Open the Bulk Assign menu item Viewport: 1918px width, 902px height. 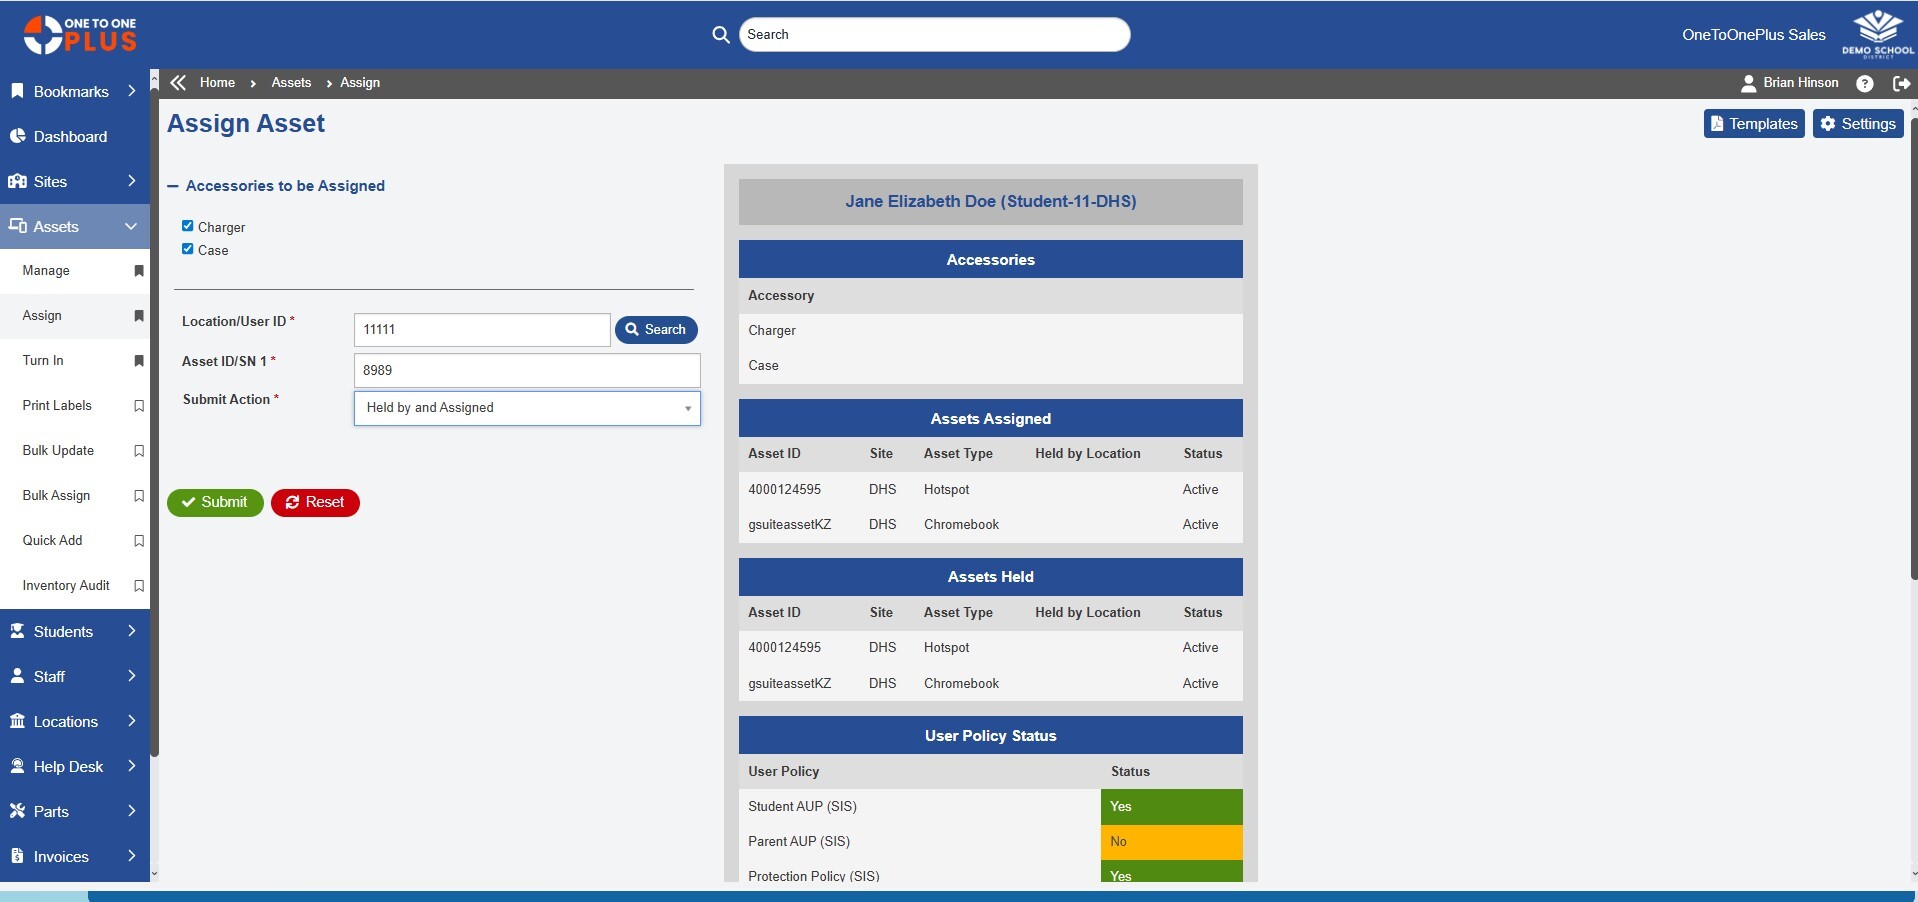pos(58,495)
